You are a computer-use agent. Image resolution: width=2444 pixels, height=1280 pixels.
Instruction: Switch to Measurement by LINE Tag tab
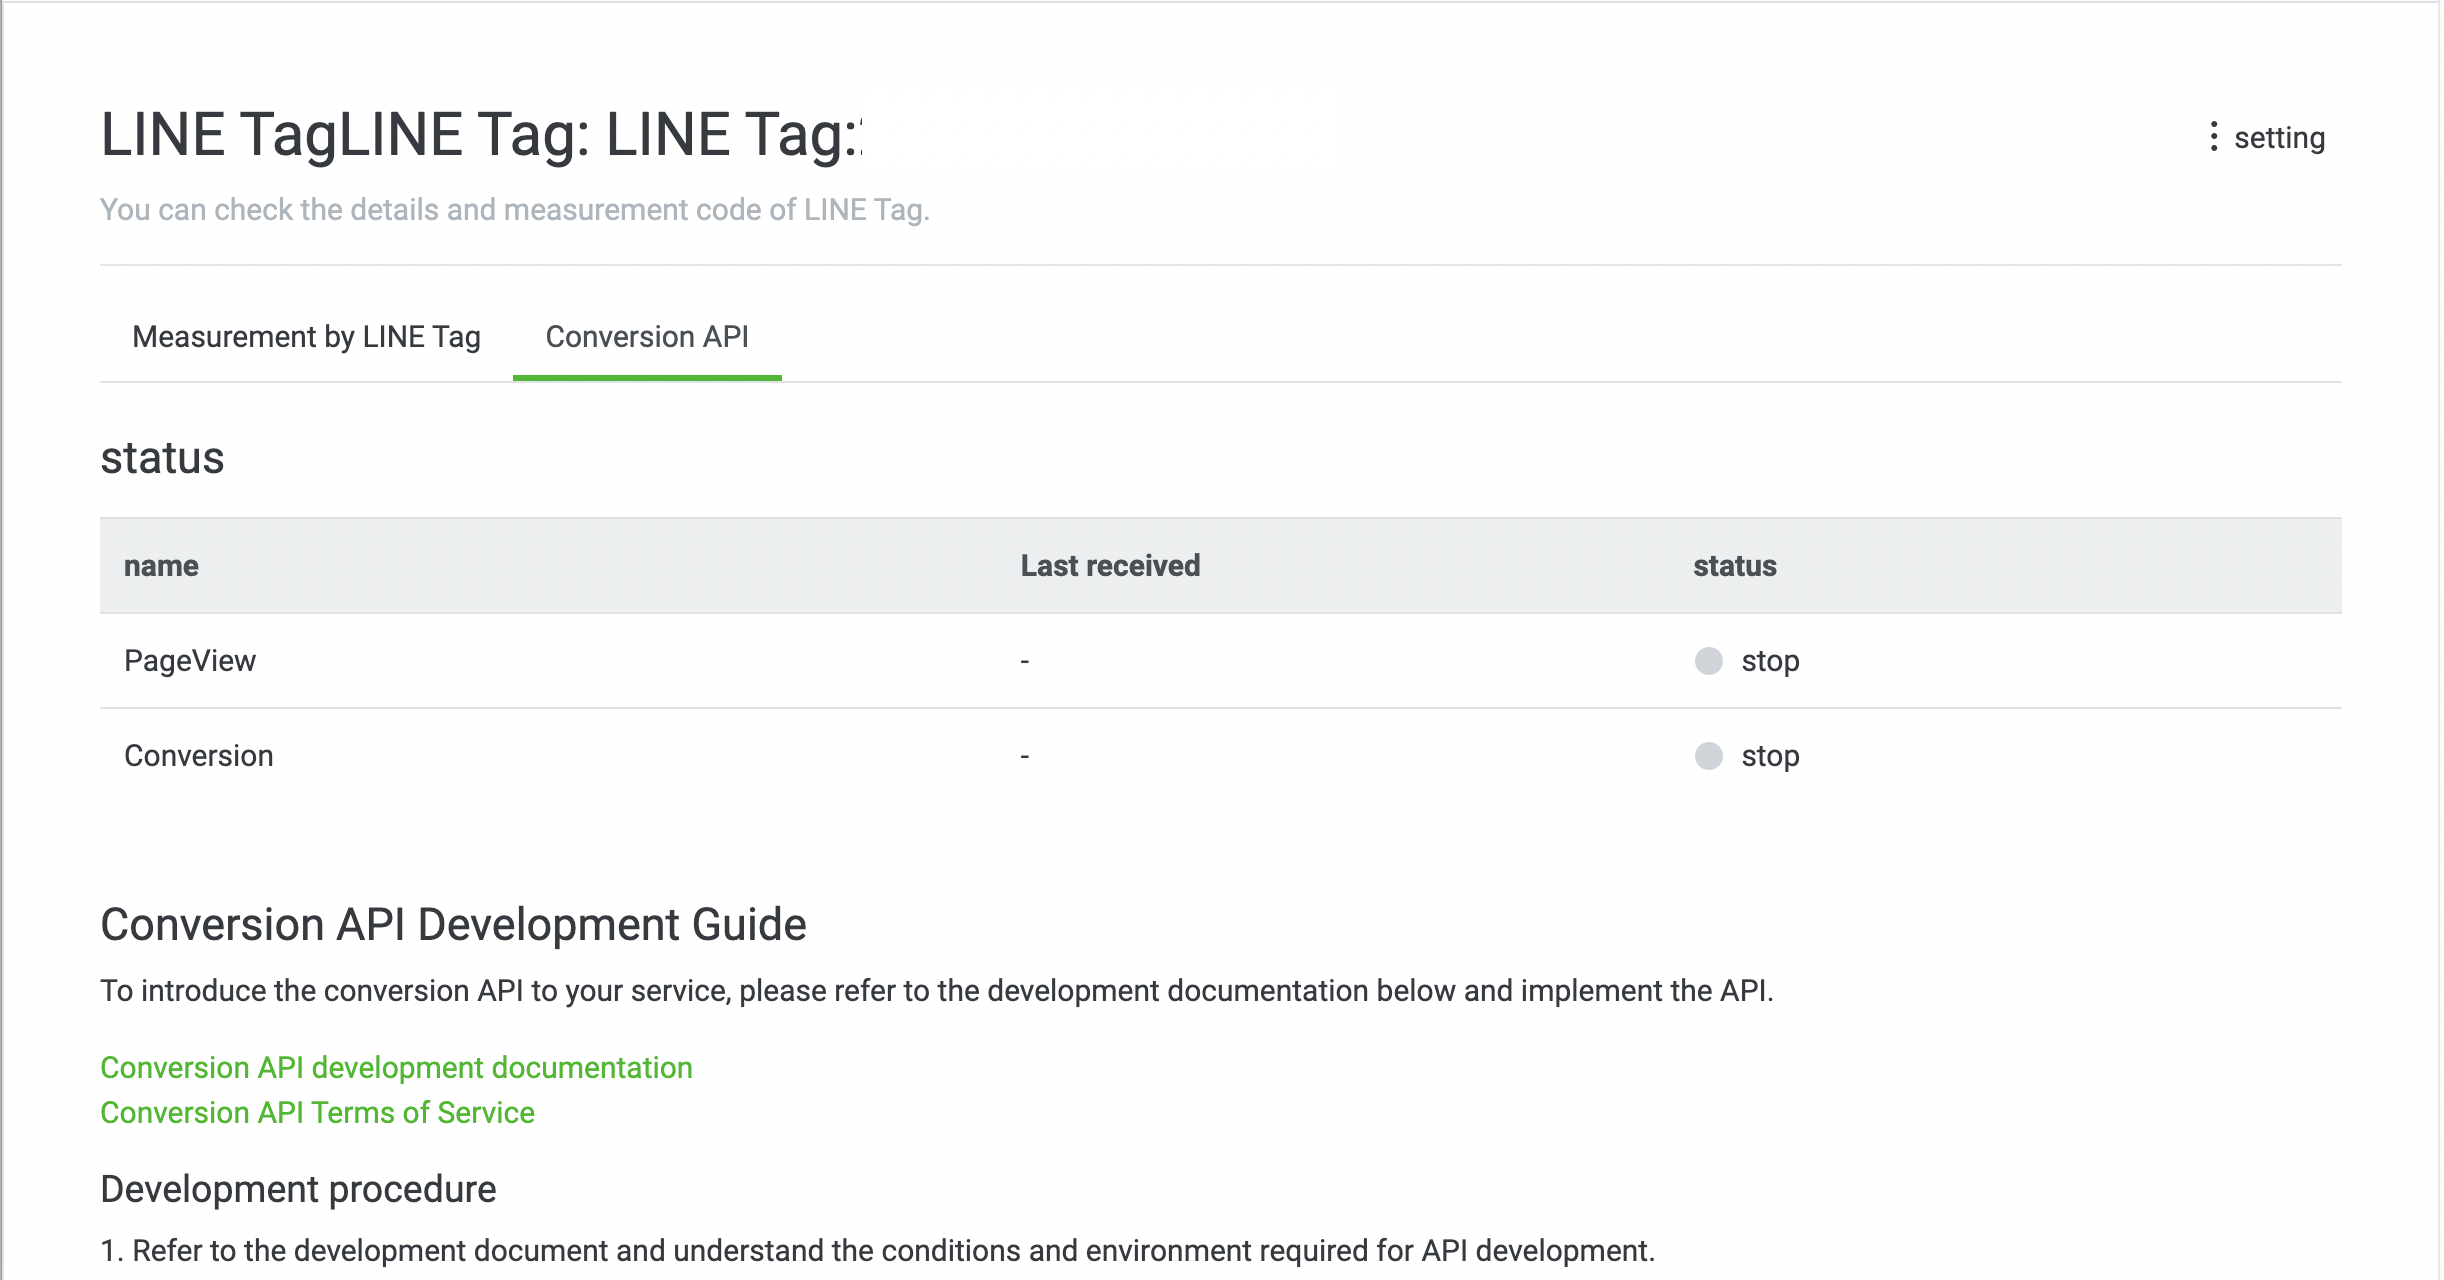[306, 337]
